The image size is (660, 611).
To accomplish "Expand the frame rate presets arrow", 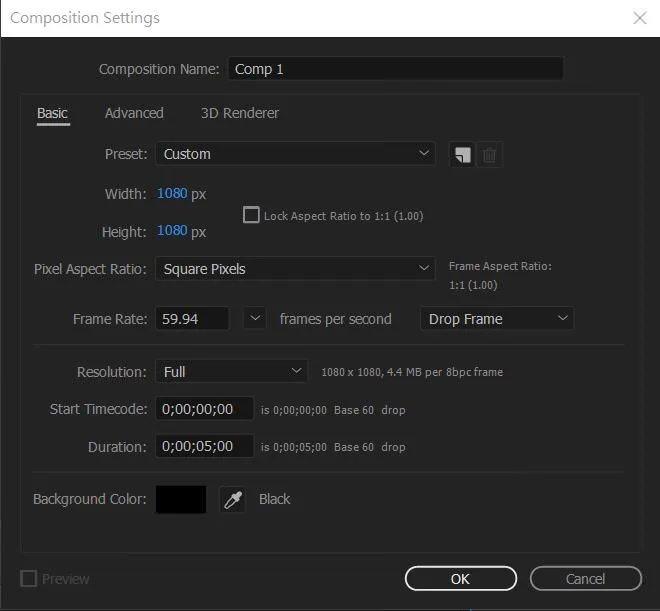I will (255, 319).
